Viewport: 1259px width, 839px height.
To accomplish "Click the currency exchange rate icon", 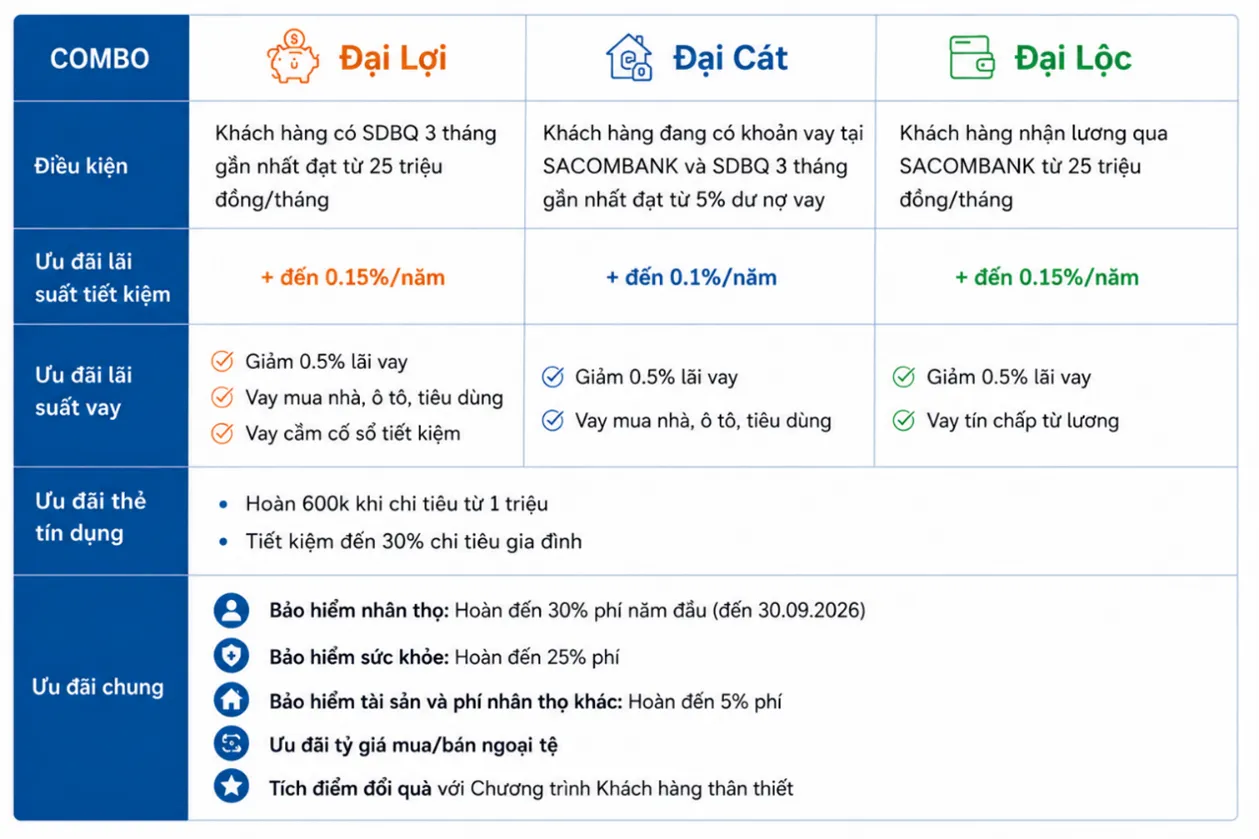I will 231,744.
